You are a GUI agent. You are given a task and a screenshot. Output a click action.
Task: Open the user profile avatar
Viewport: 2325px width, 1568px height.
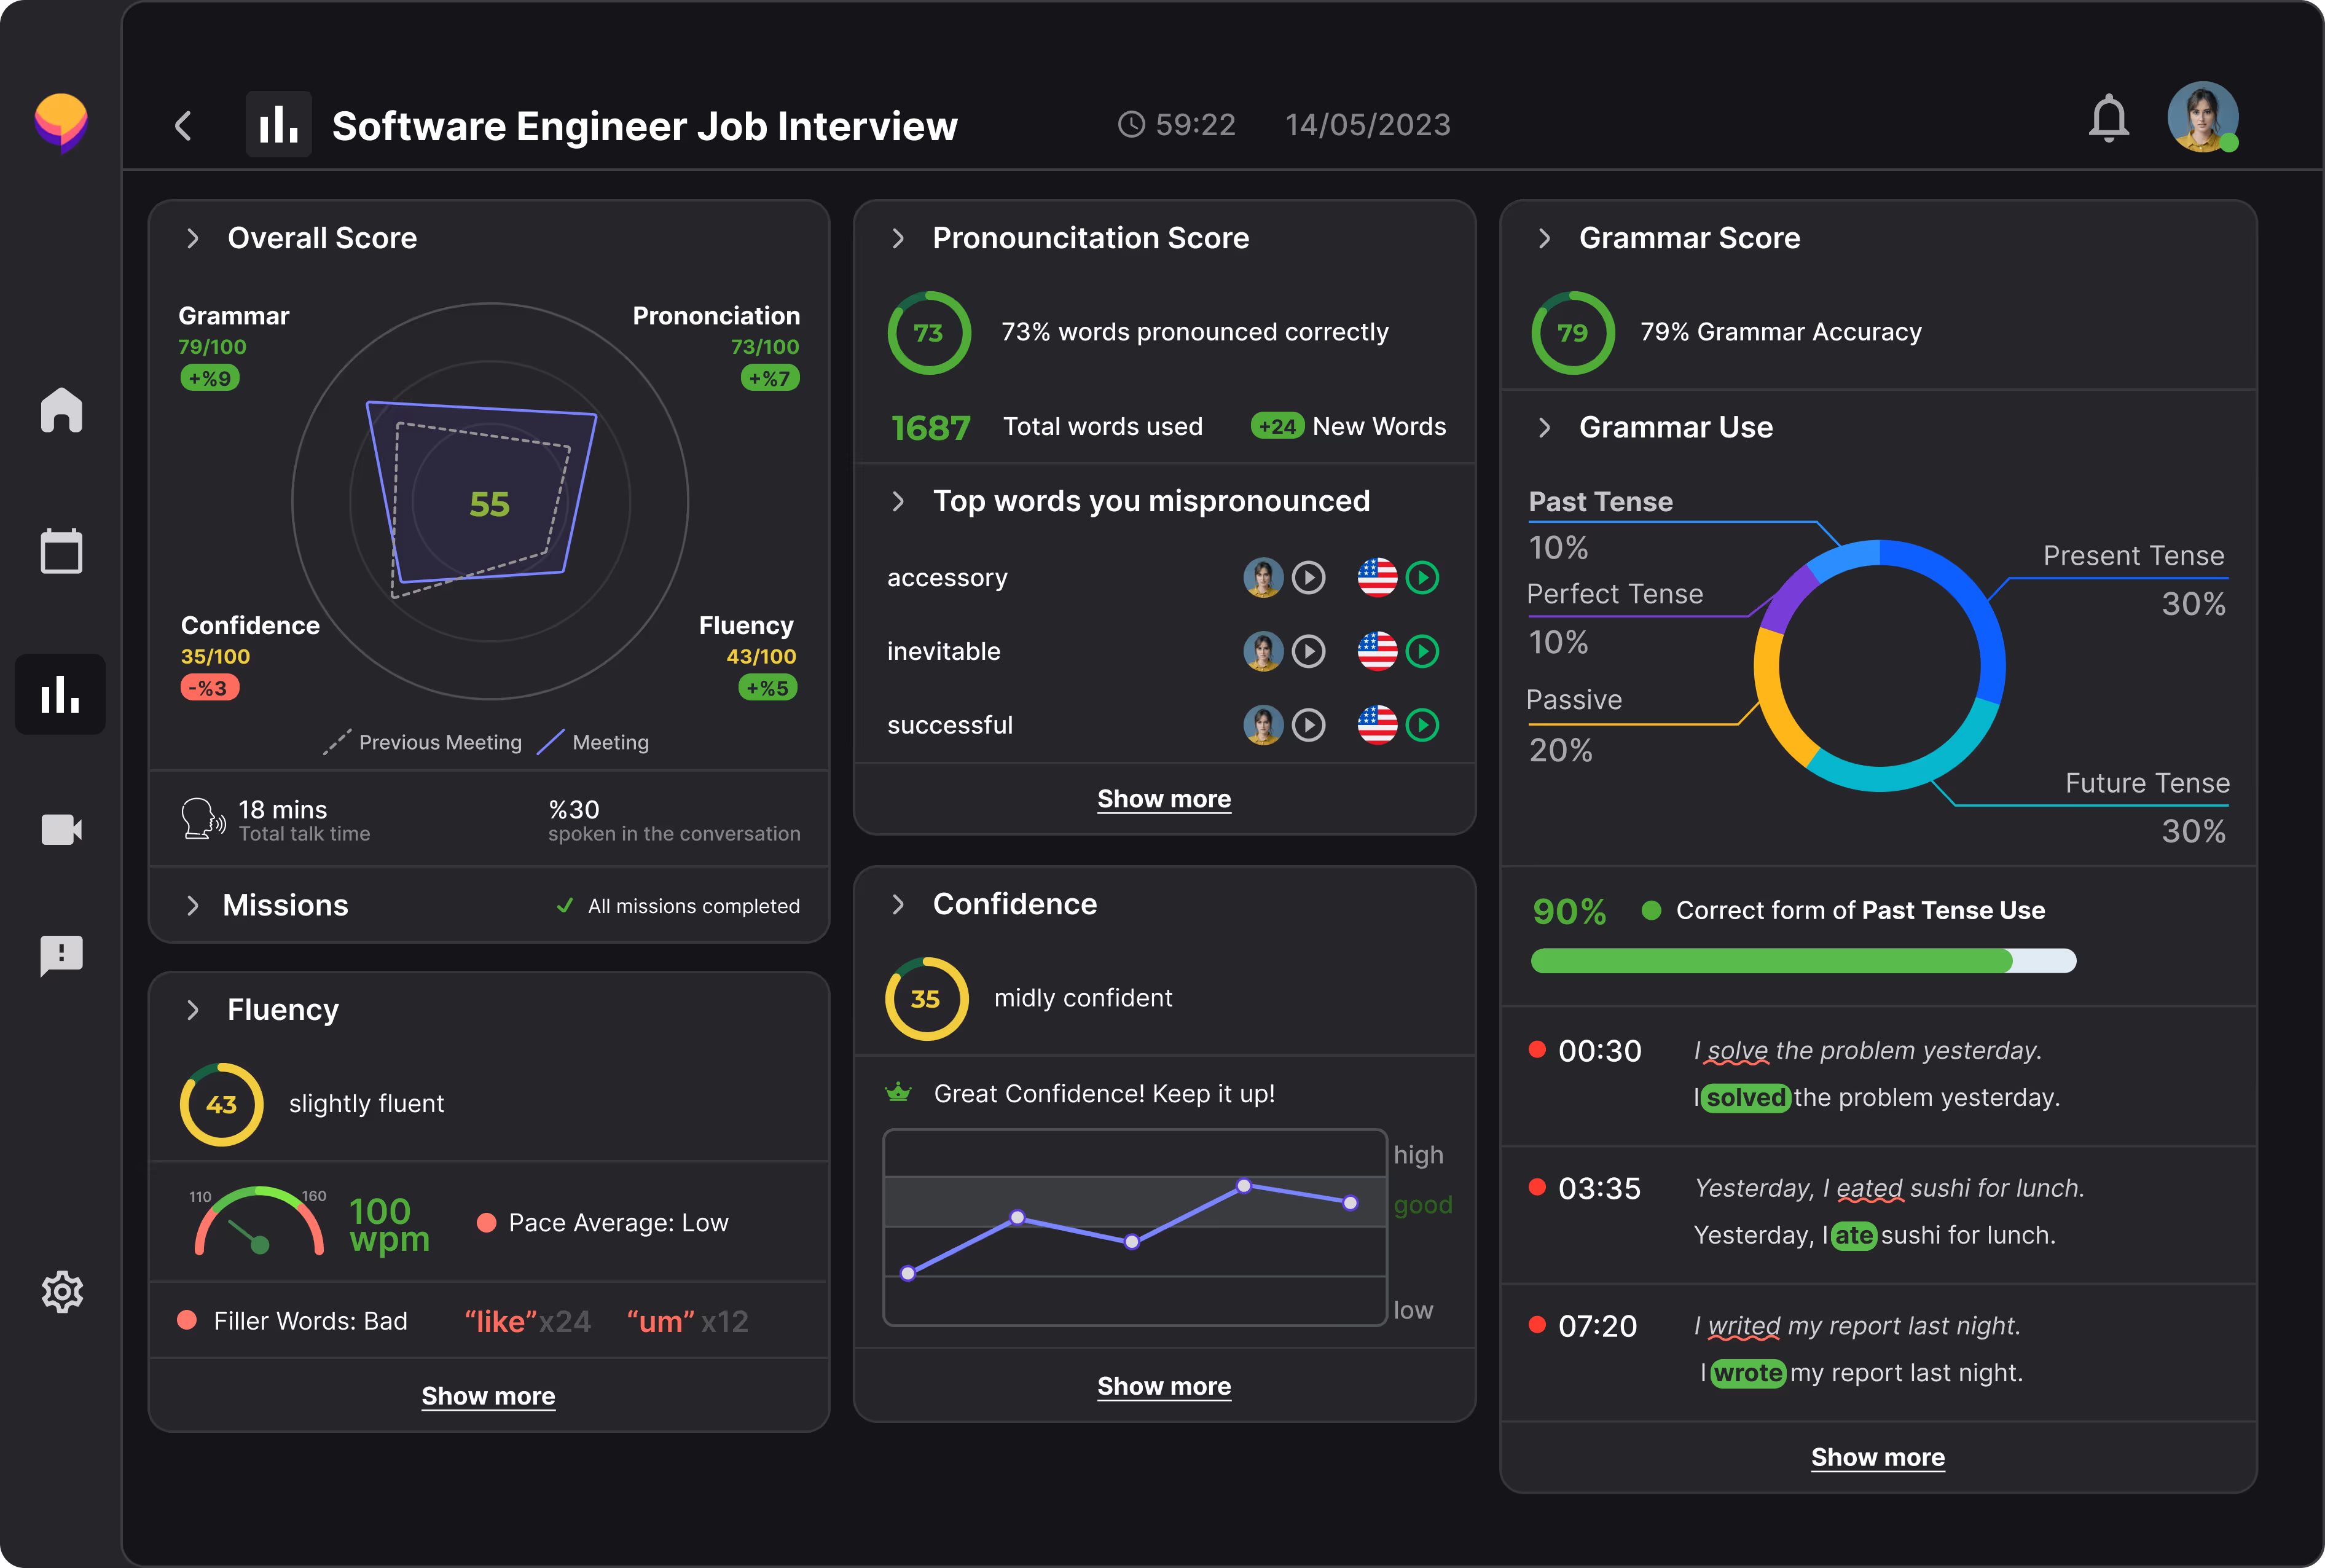pos(2202,117)
